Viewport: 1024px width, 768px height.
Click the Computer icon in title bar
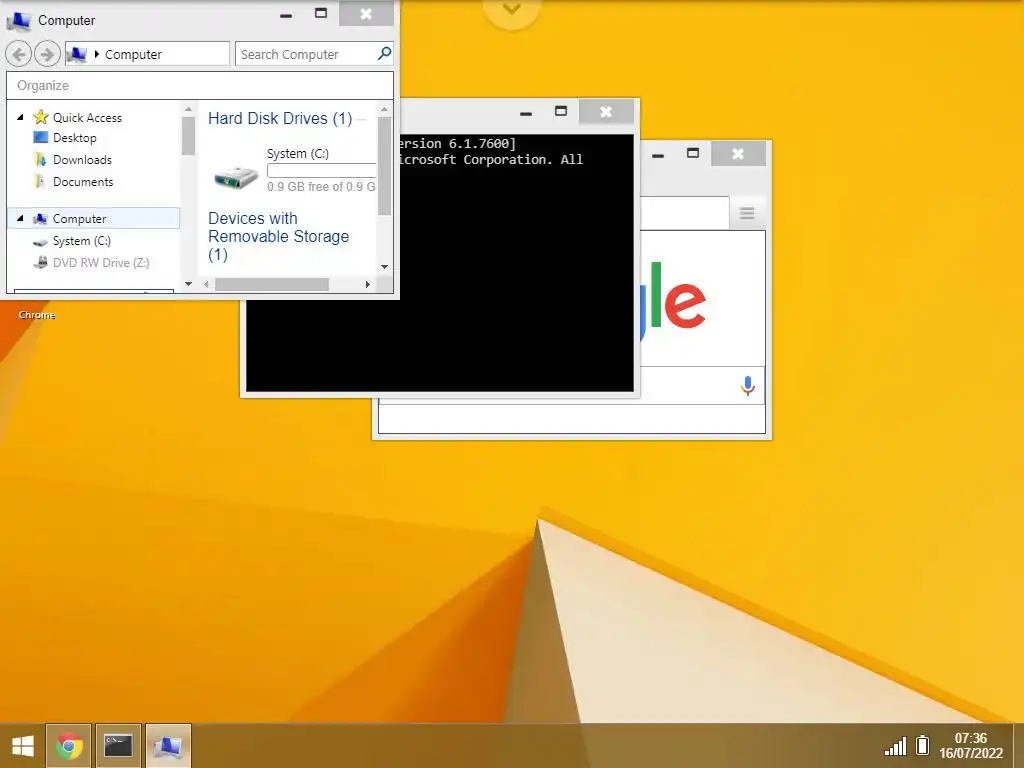pyautogui.click(x=18, y=21)
